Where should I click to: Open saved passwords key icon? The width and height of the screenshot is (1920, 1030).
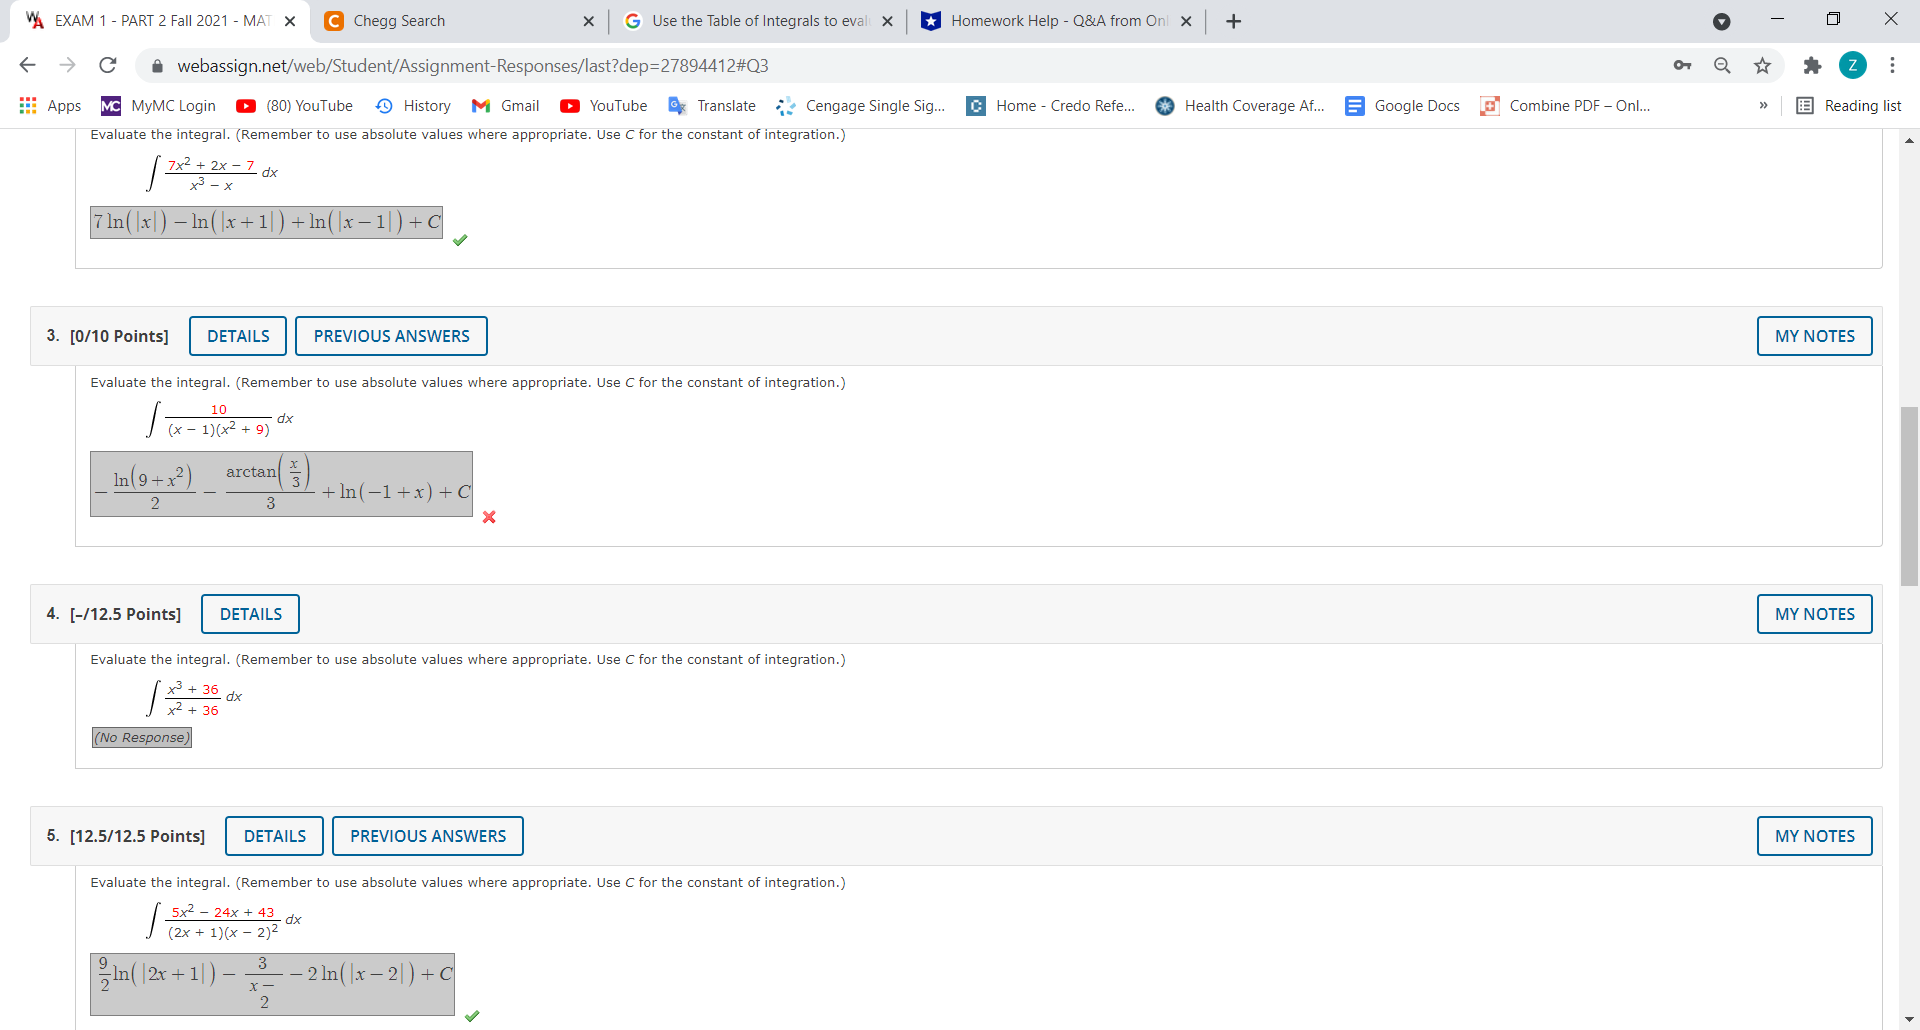[1682, 65]
